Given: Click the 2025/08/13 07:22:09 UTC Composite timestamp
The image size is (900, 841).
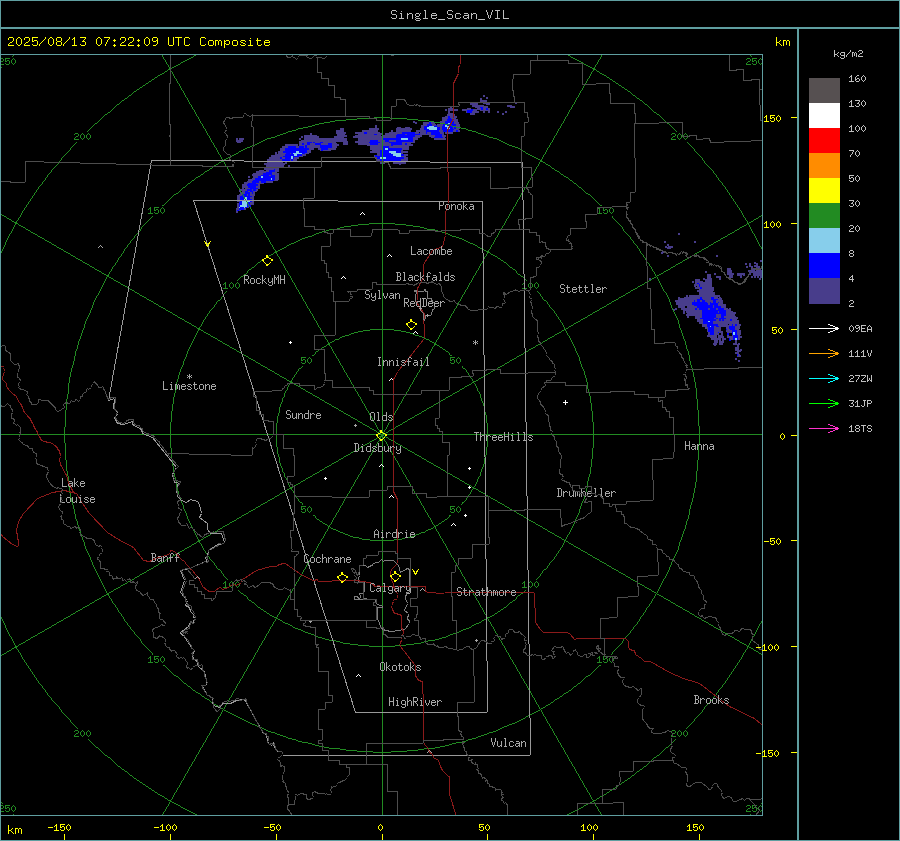Looking at the screenshot, I should pyautogui.click(x=138, y=42).
